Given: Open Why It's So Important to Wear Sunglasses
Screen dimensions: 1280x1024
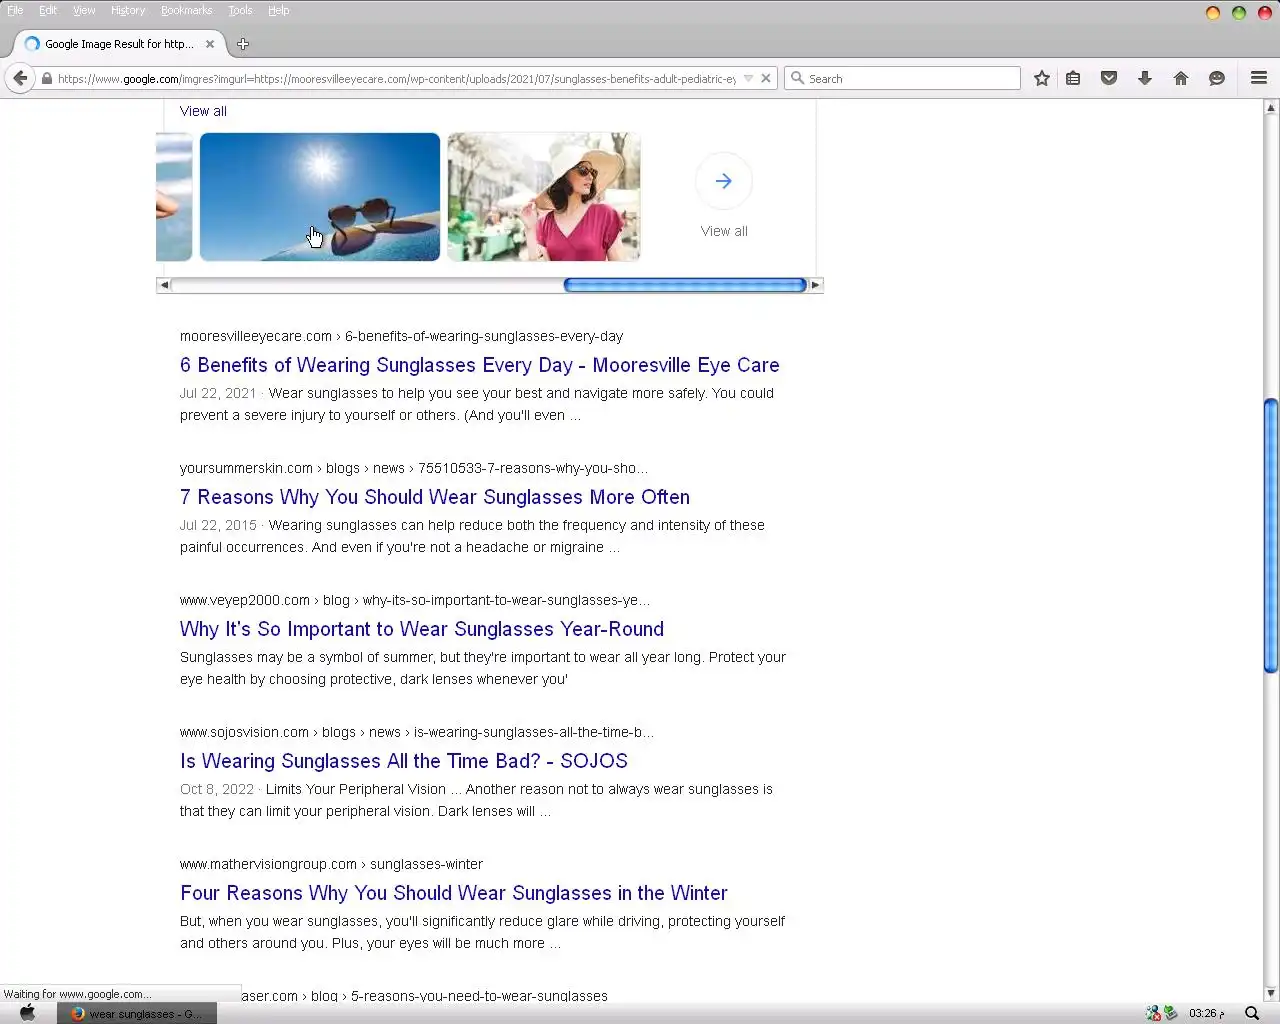Looking at the screenshot, I should tap(422, 629).
